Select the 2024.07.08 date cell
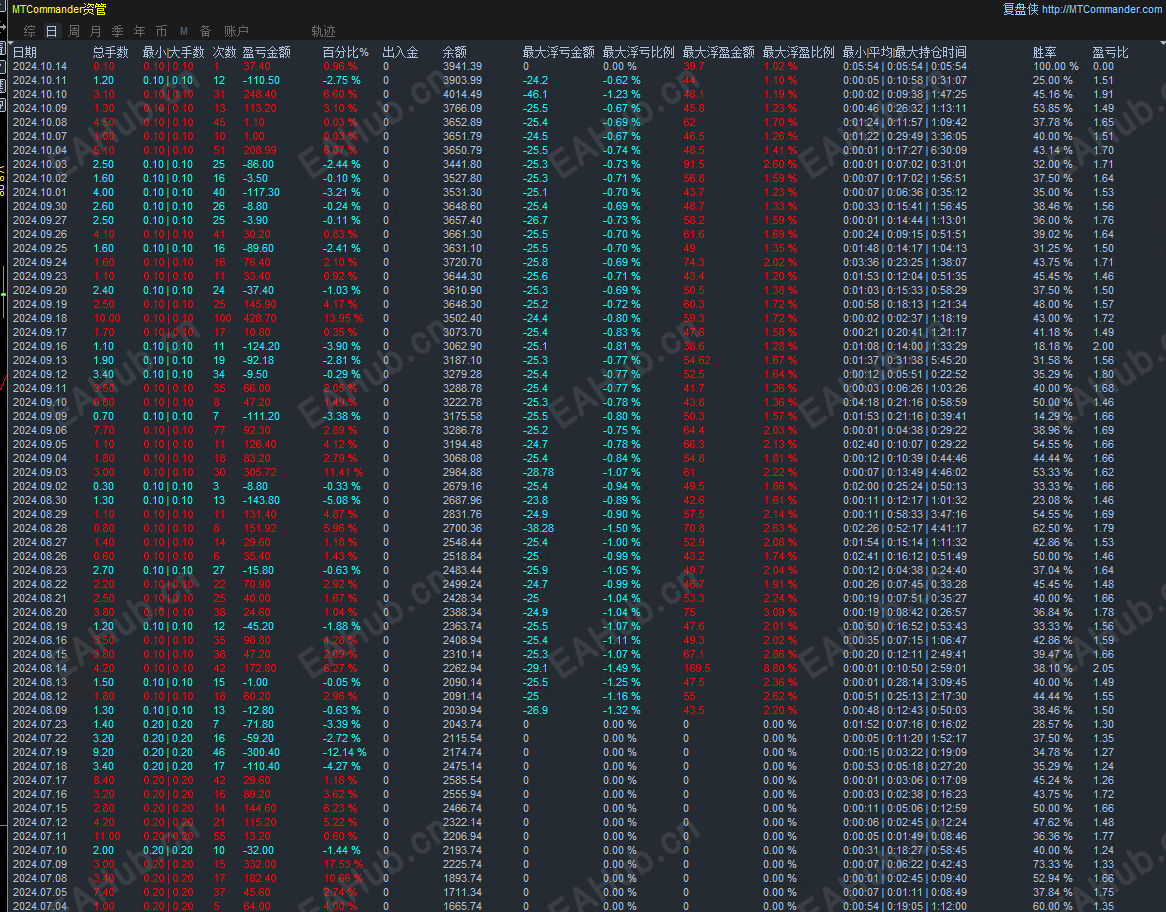 click(x=40, y=879)
